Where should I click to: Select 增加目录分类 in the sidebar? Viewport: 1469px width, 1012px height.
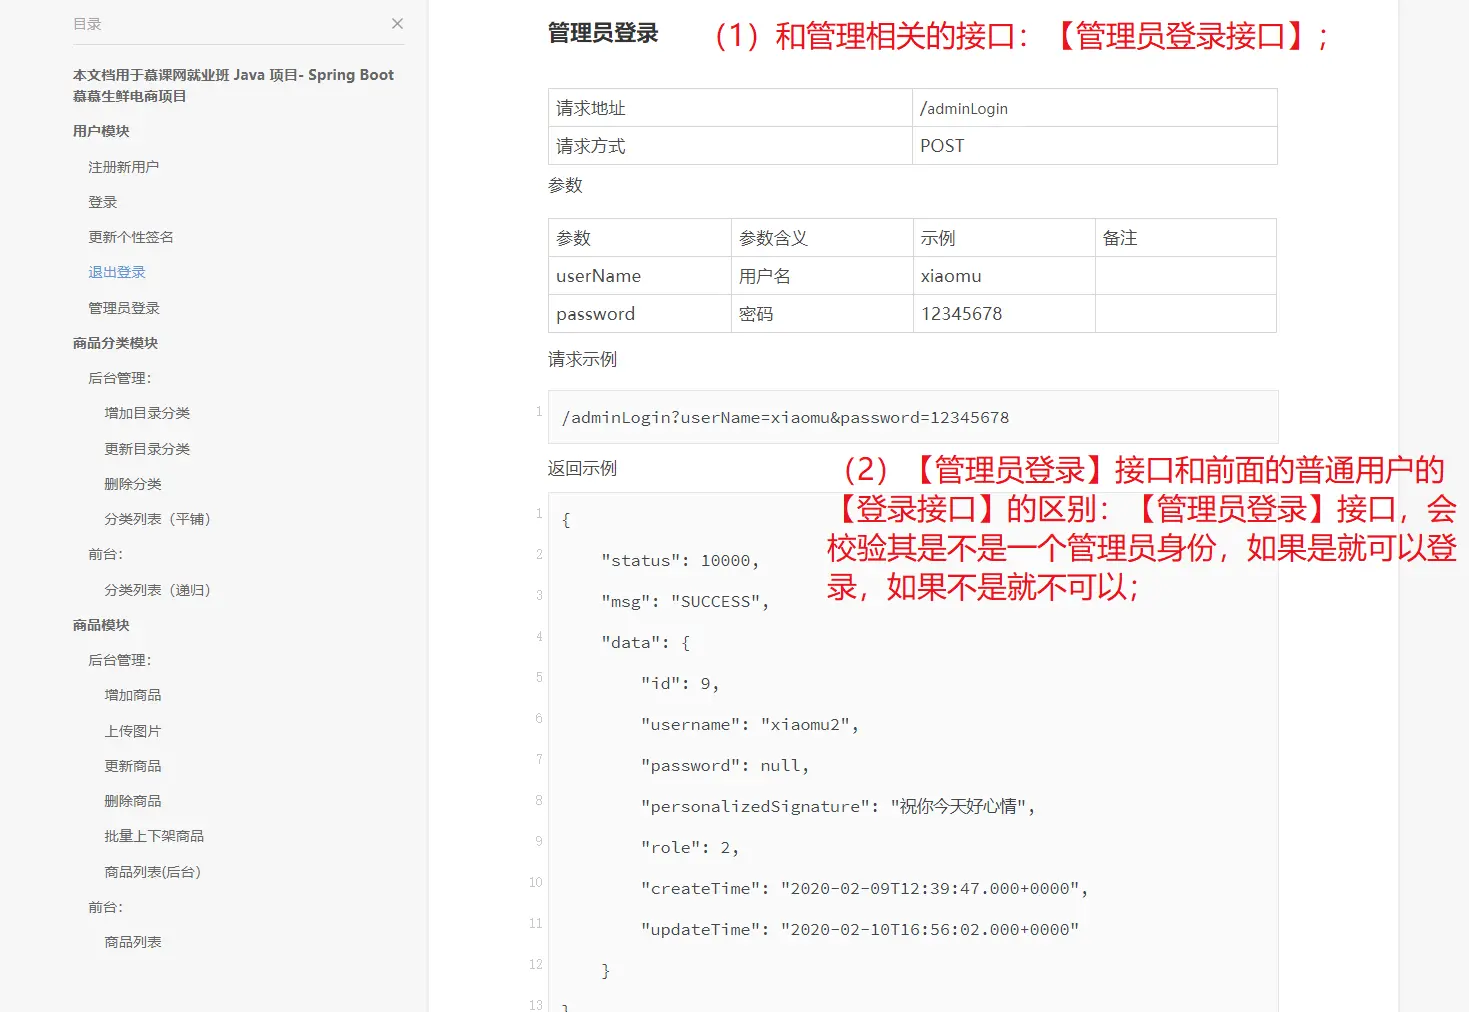pos(147,413)
